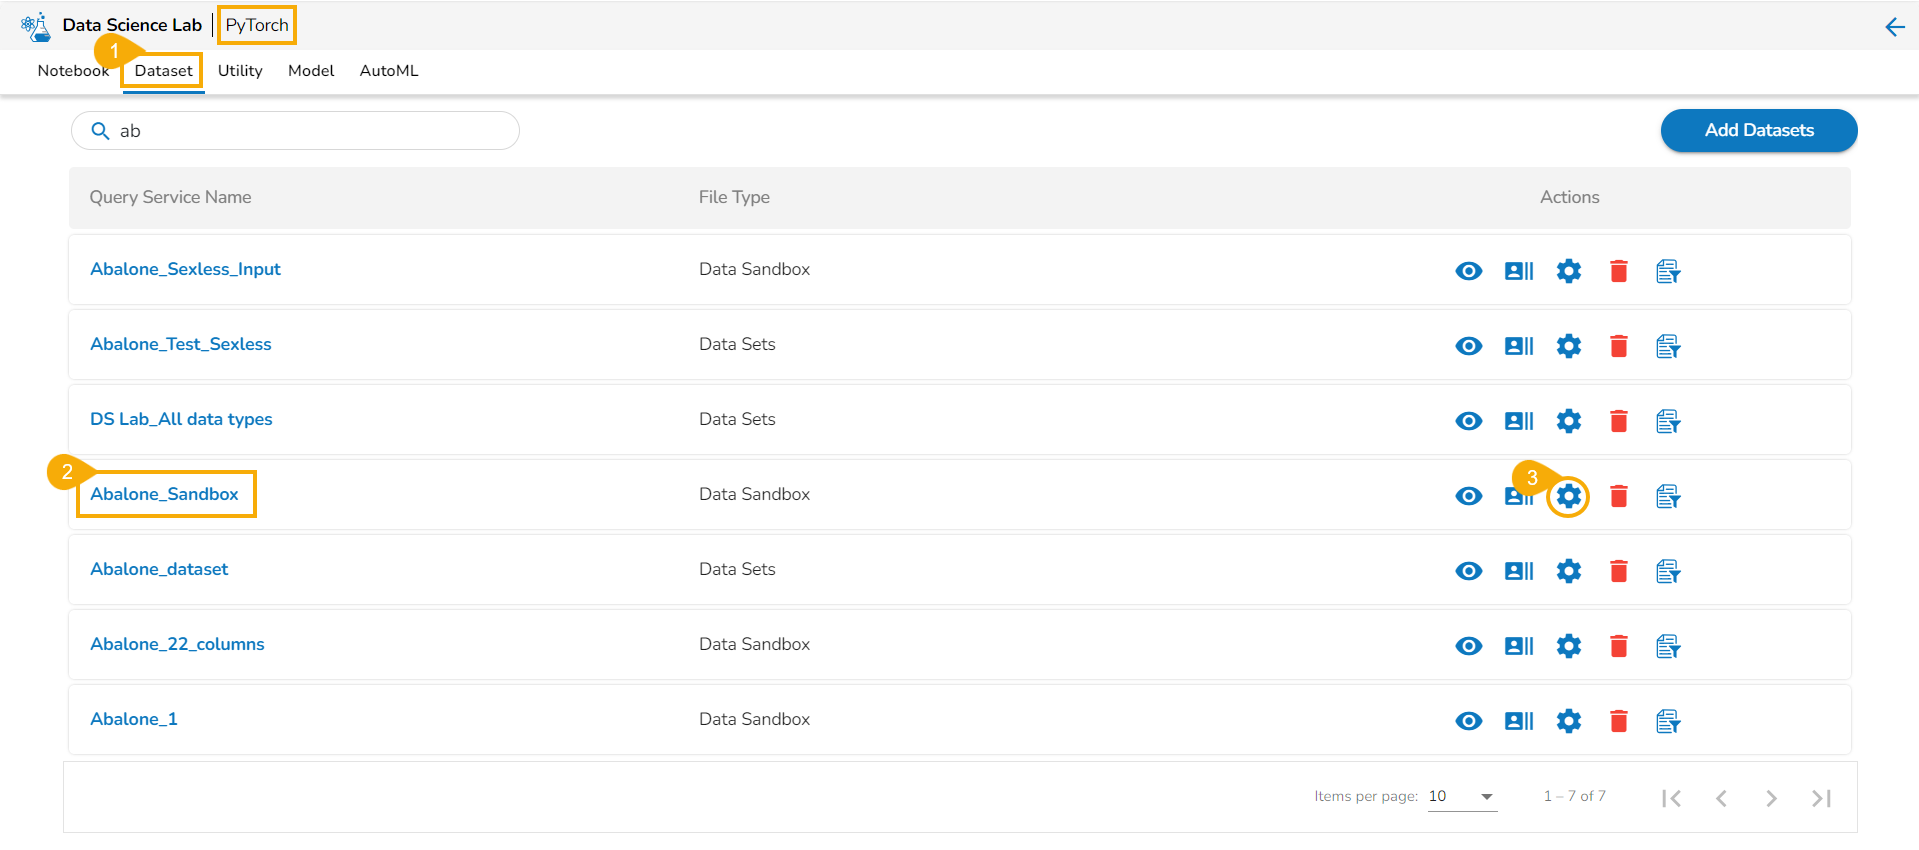Click the Add Datasets button
The height and width of the screenshot is (850, 1919).
(x=1758, y=131)
